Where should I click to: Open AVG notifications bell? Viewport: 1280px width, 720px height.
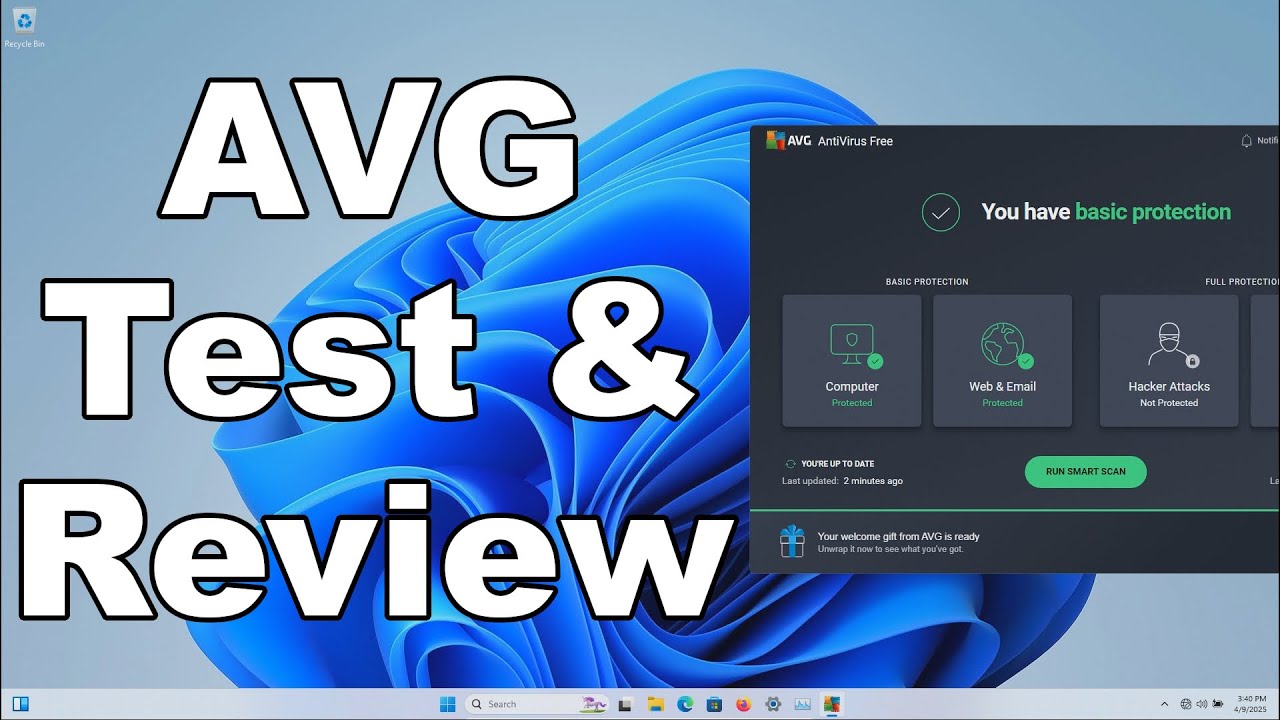pos(1246,141)
